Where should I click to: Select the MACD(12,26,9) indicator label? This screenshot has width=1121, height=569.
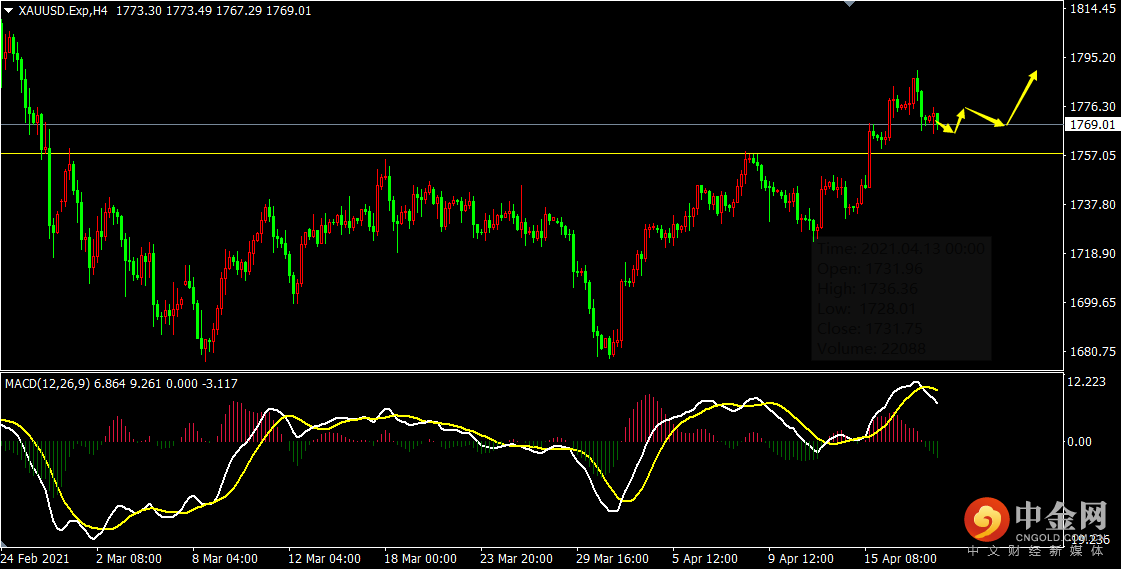click(x=49, y=384)
